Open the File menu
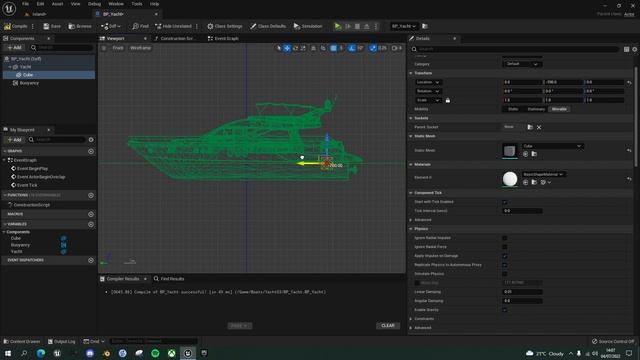Viewport: 640px width, 360px height. point(25,4)
